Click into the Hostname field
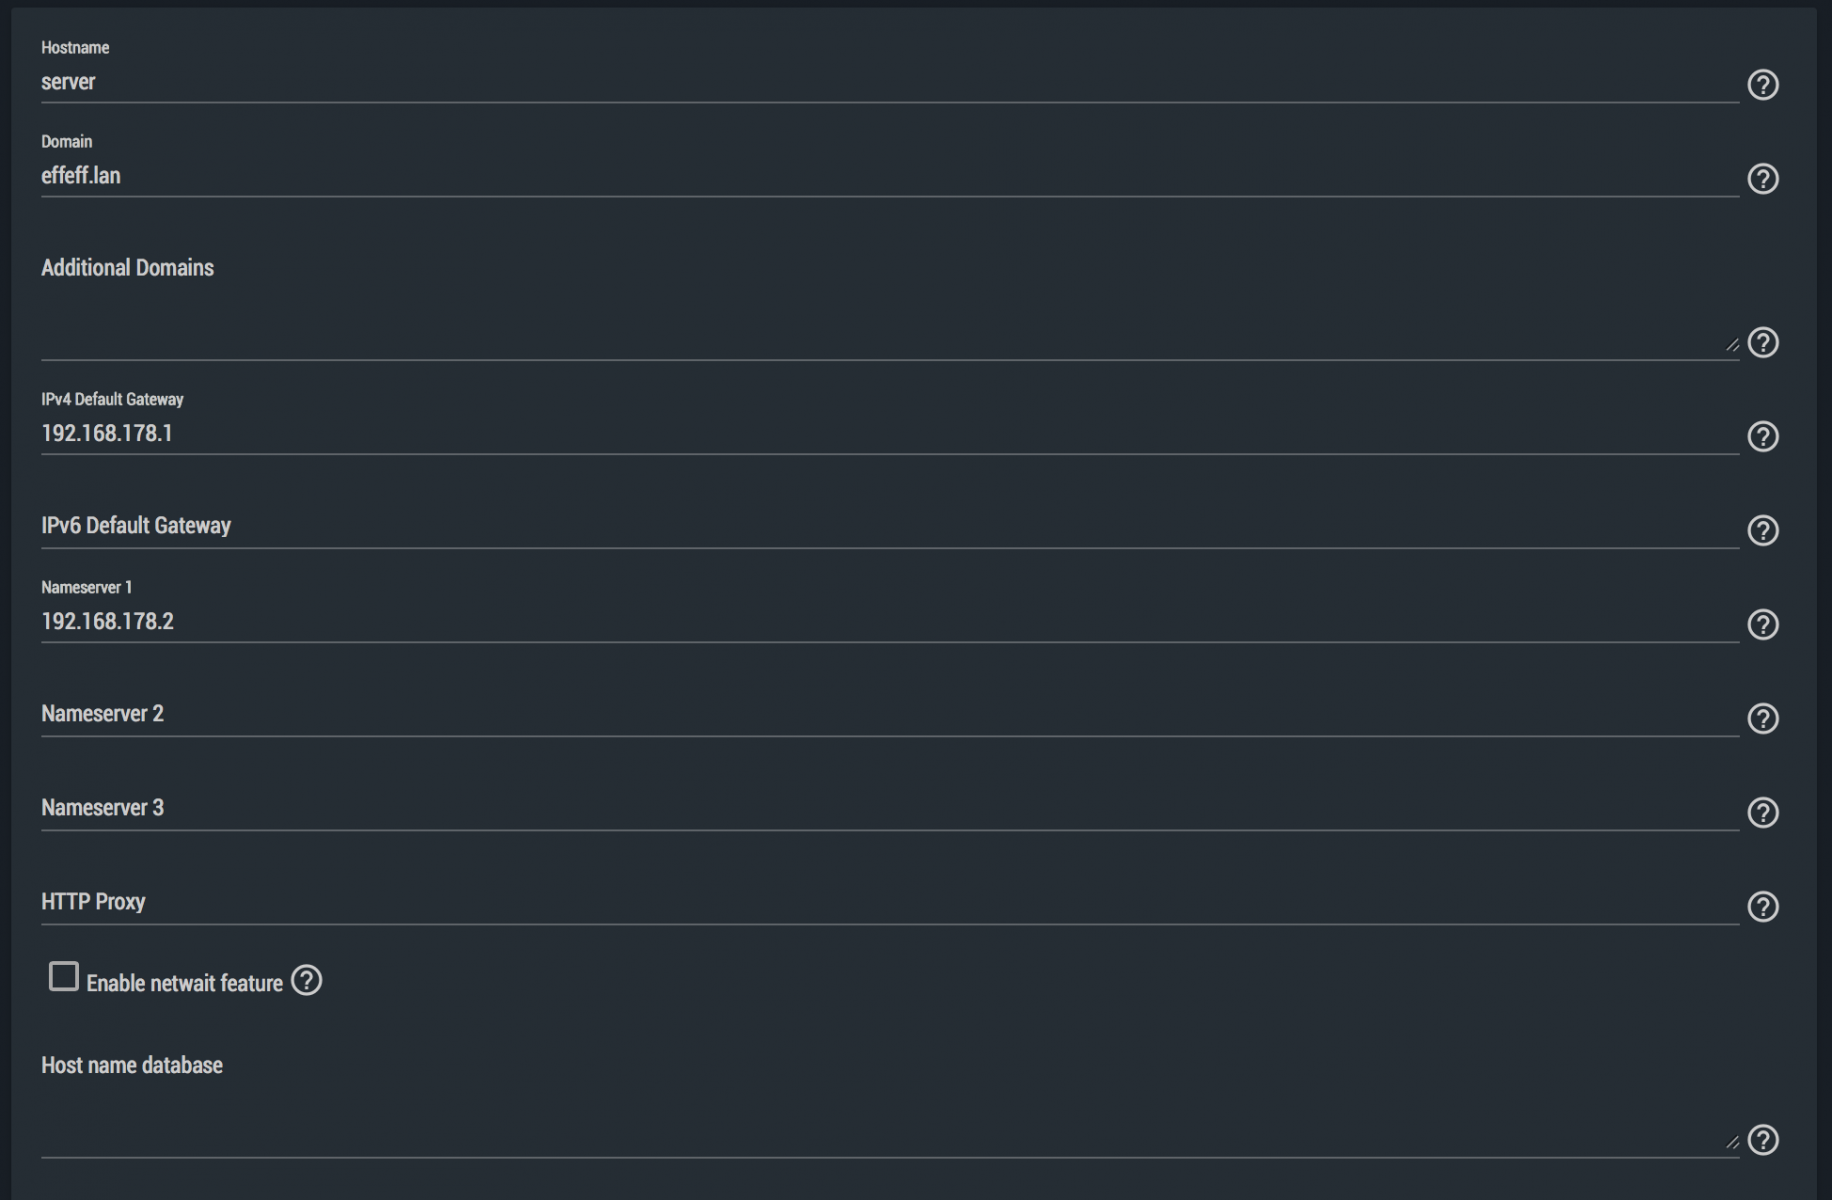Image resolution: width=1832 pixels, height=1200 pixels. (x=880, y=83)
